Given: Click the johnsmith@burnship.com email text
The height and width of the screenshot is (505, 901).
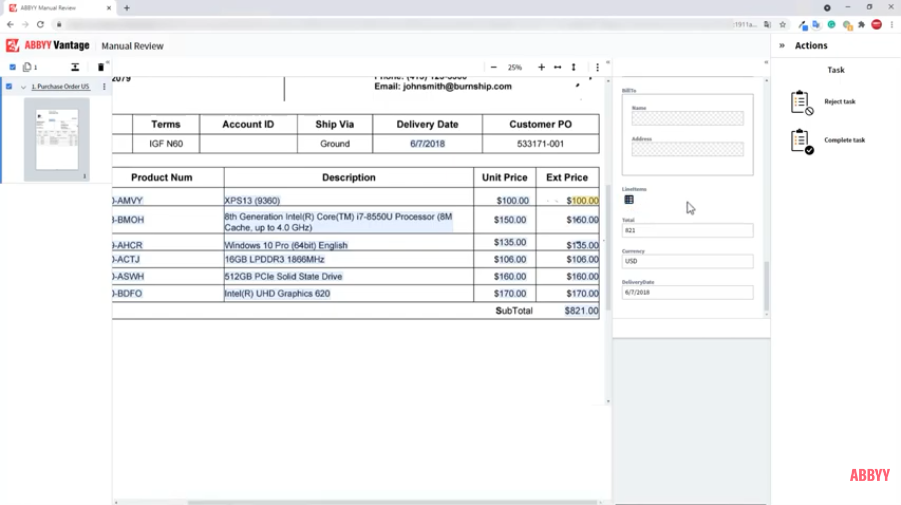Looking at the screenshot, I should [457, 86].
